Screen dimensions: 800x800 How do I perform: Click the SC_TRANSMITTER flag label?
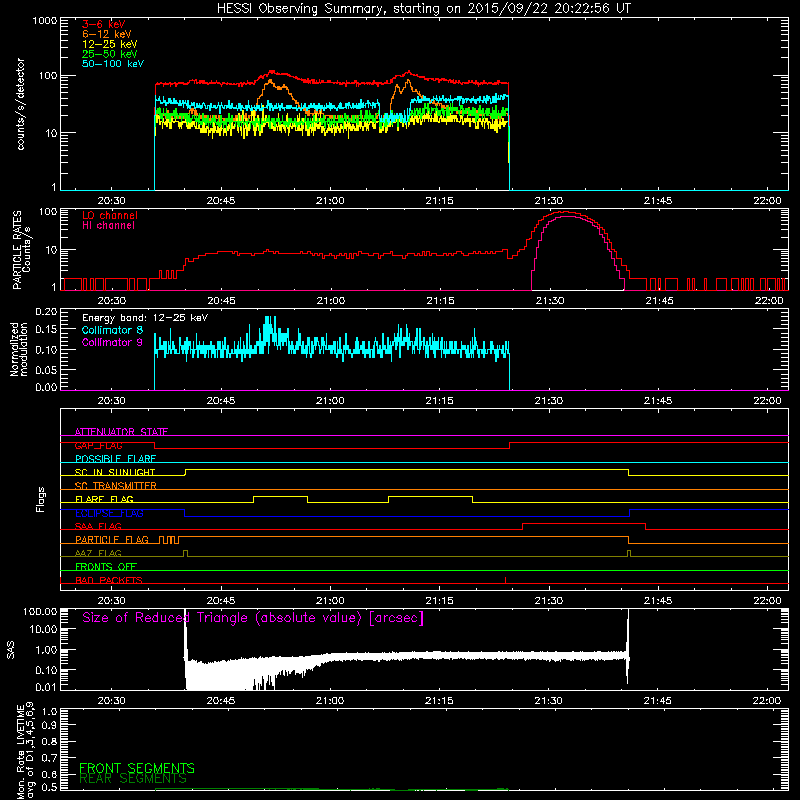click(116, 486)
